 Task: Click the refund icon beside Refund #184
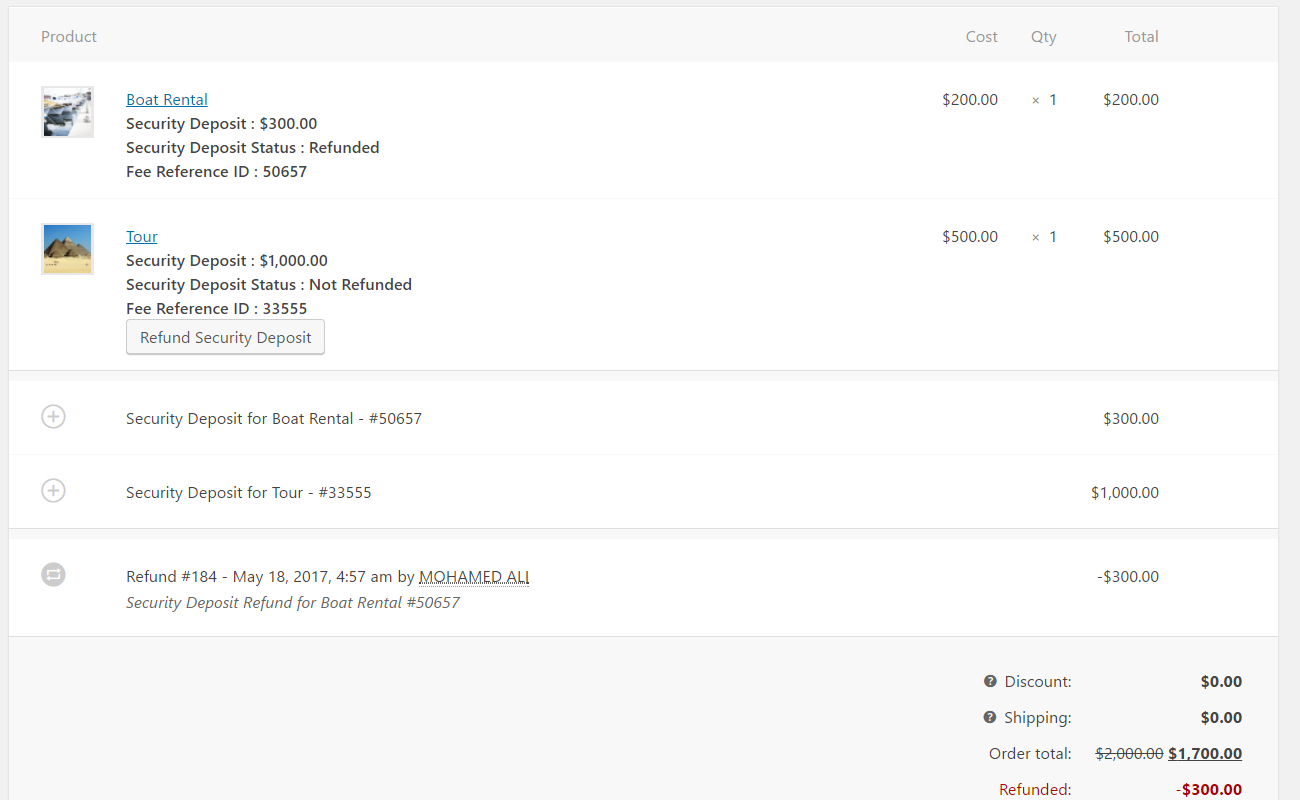point(53,575)
